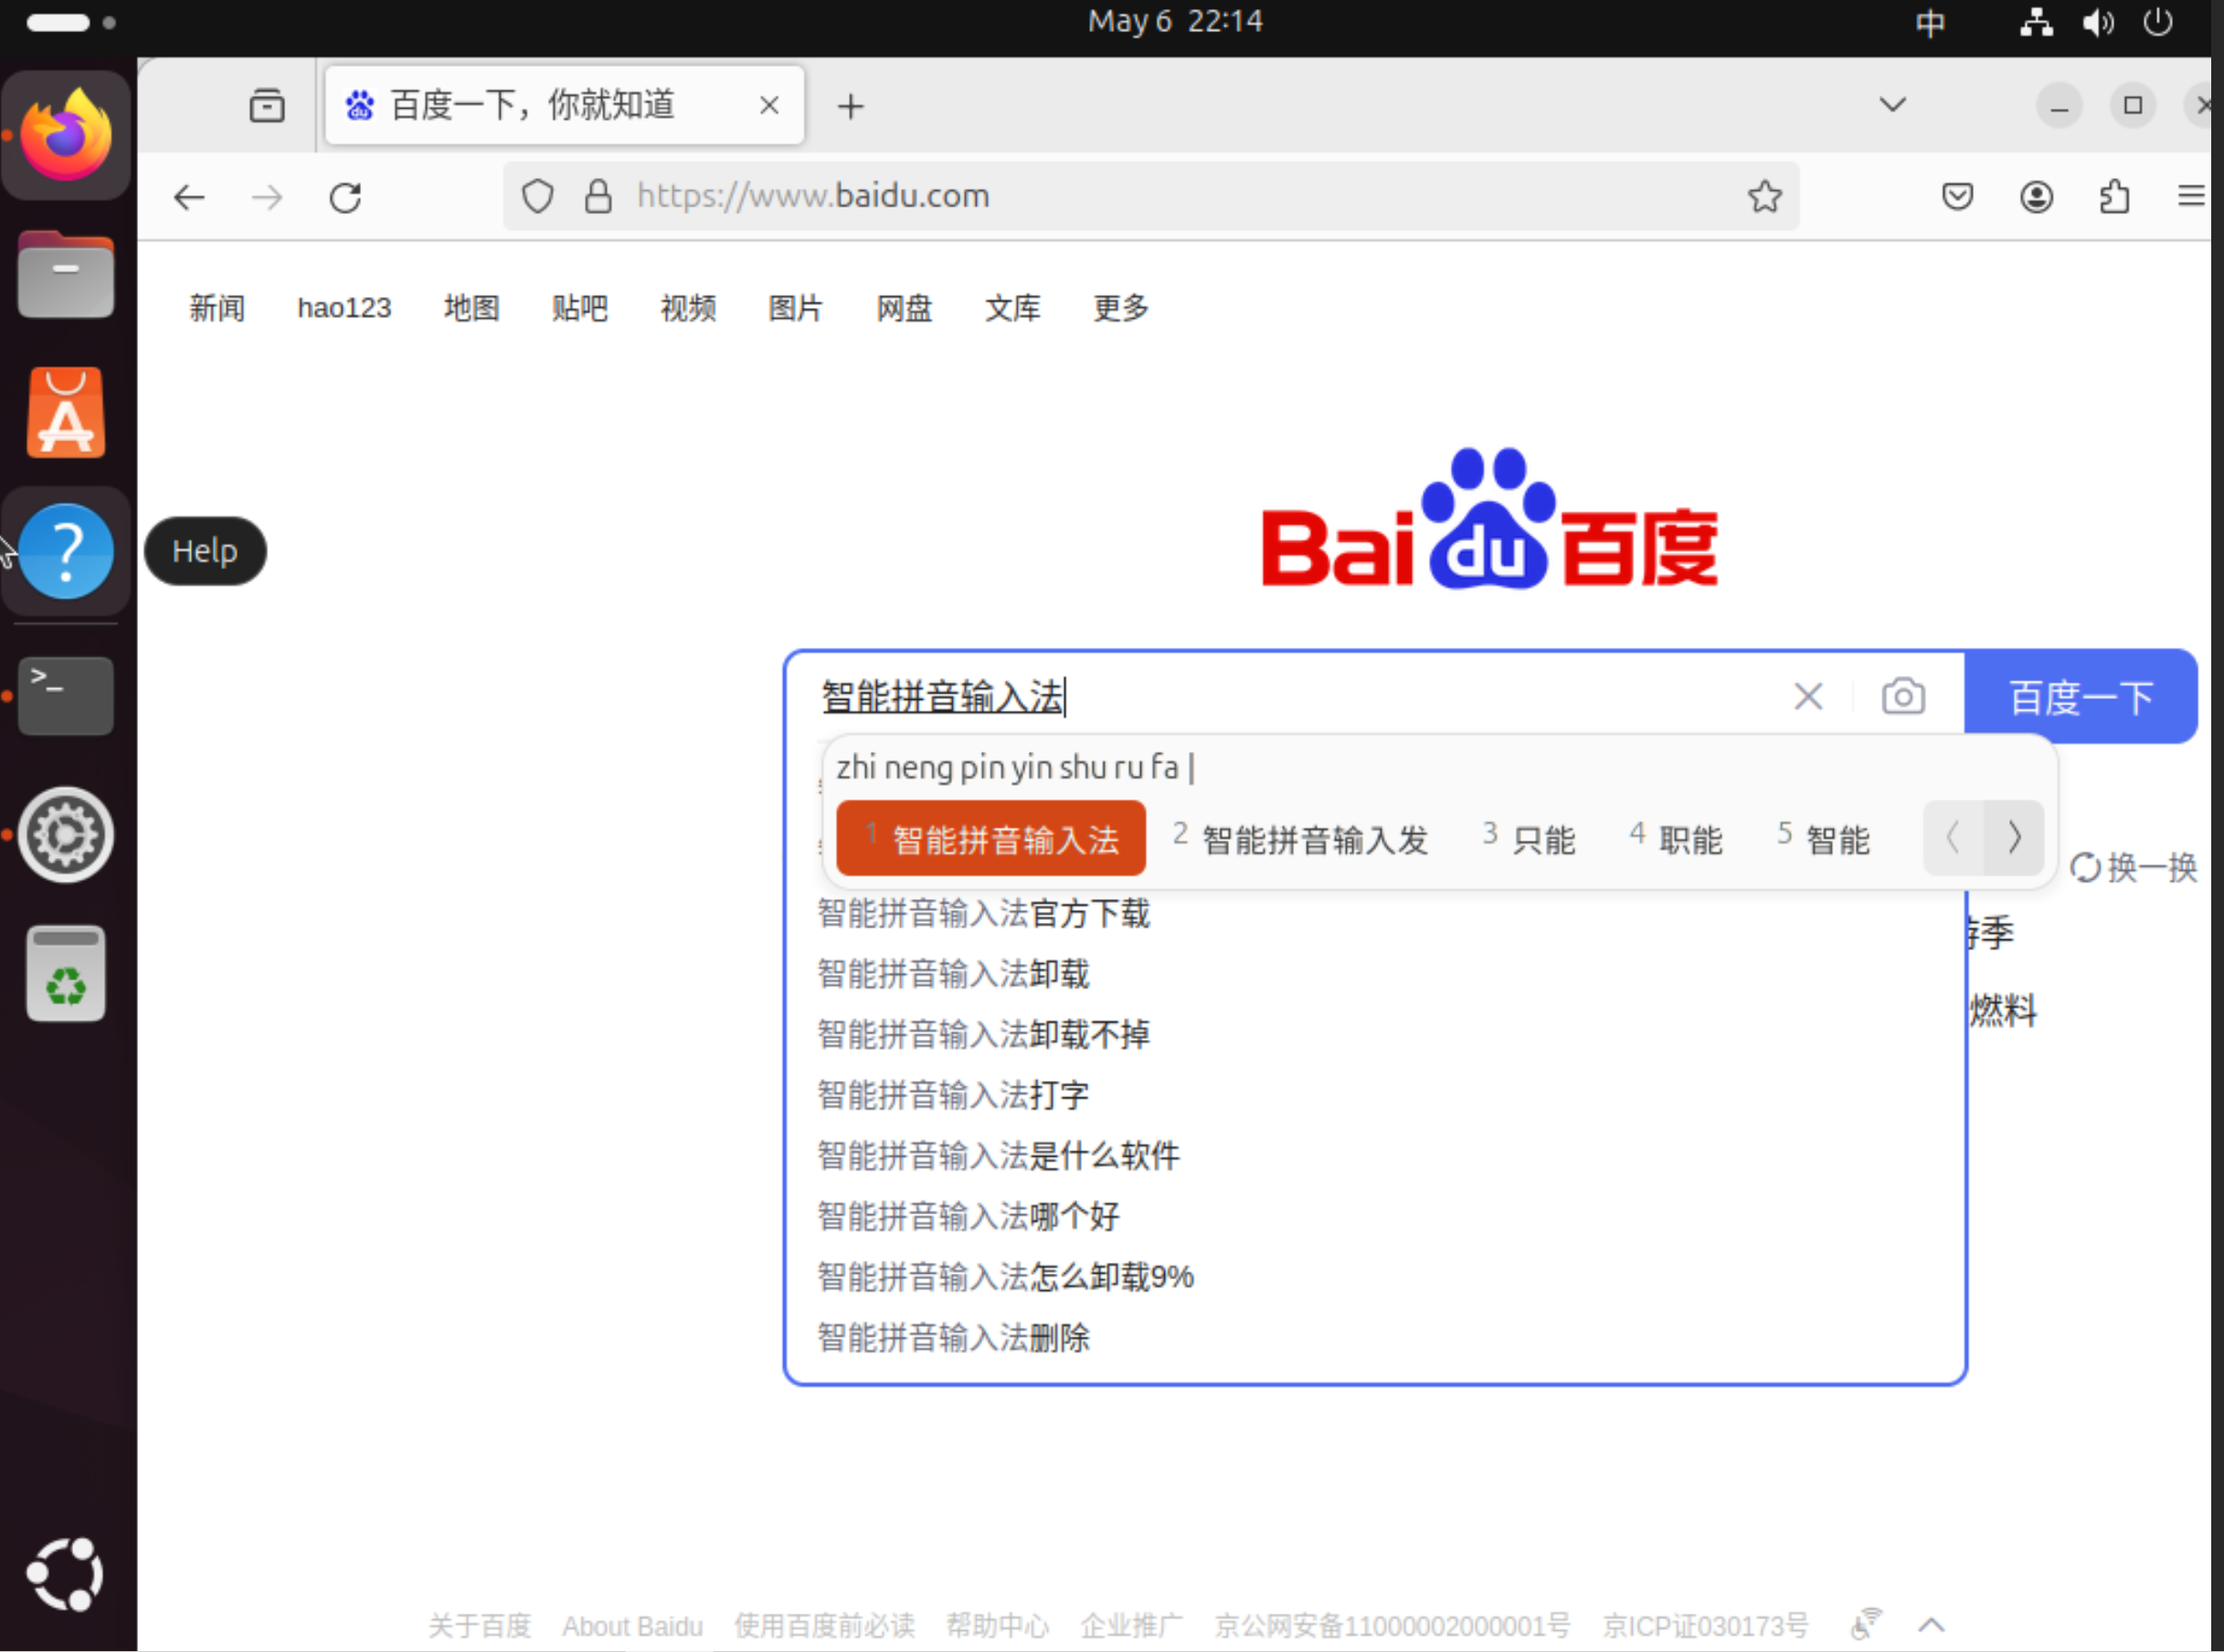Show previous page of pinyin candidates
Image resolution: width=2224 pixels, height=1652 pixels.
pos(1954,837)
